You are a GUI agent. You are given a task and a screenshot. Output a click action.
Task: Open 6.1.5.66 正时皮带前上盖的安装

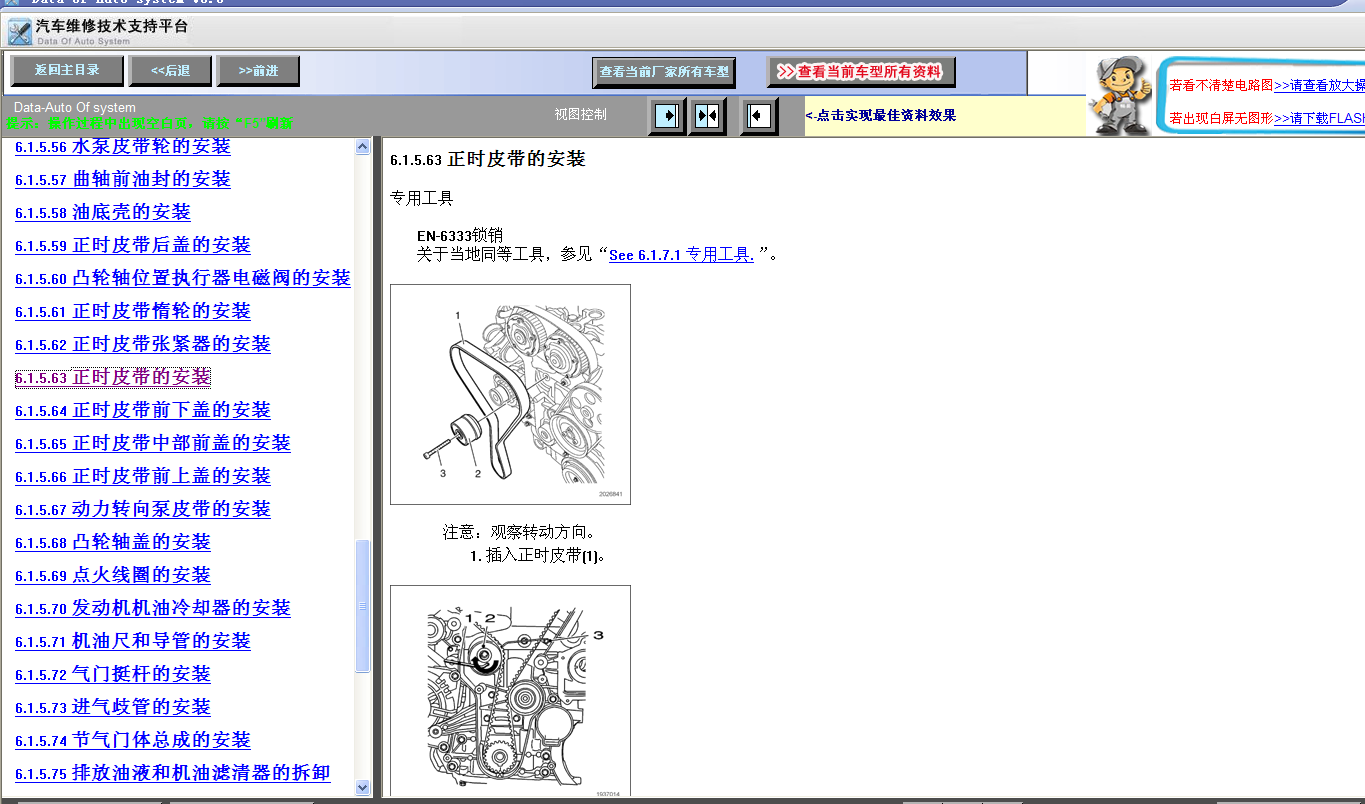click(x=143, y=476)
